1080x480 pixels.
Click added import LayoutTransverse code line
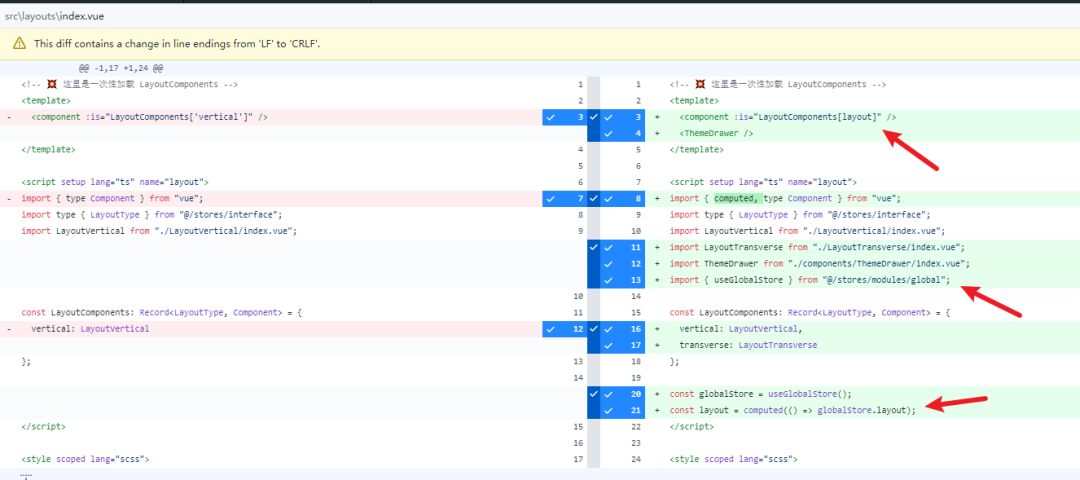(x=818, y=247)
